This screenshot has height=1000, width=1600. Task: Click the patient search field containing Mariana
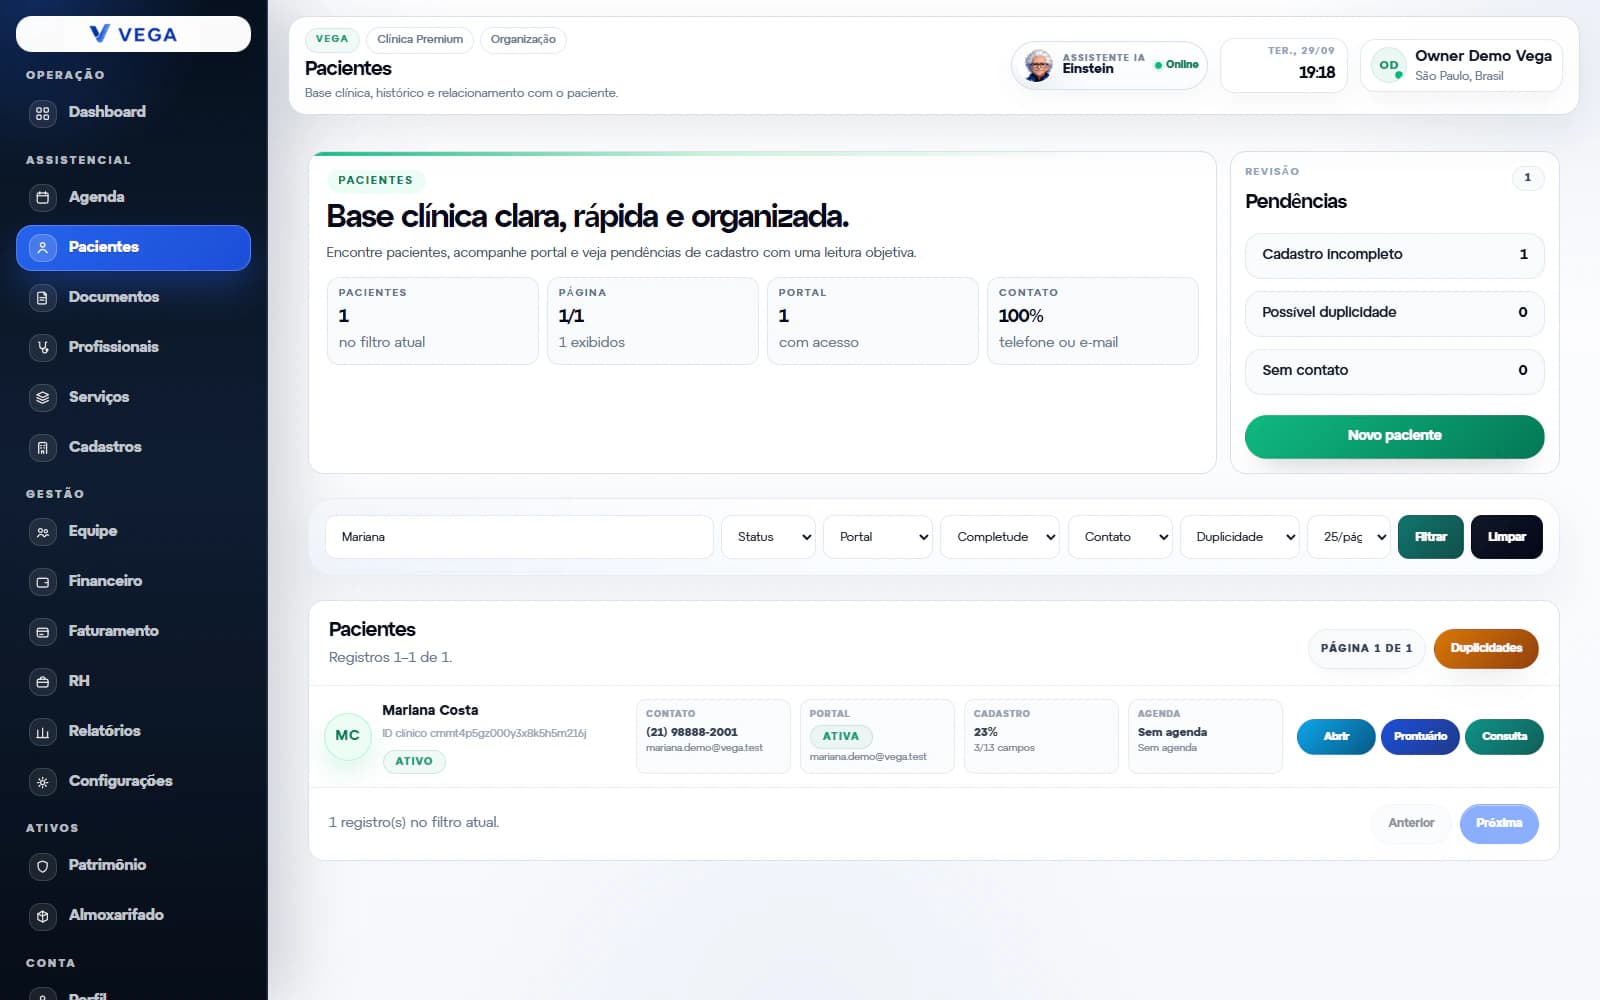click(519, 537)
